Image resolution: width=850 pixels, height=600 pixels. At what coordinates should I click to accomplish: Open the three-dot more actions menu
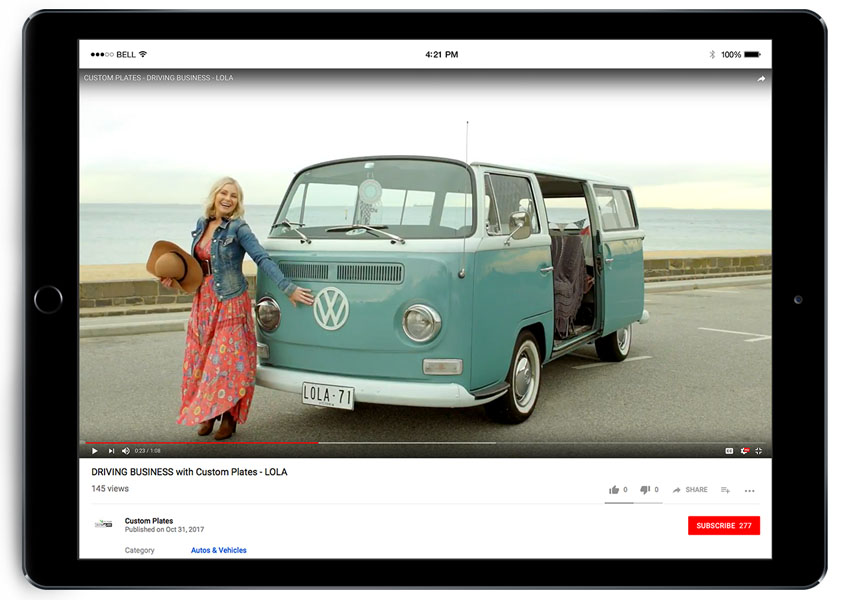click(750, 491)
